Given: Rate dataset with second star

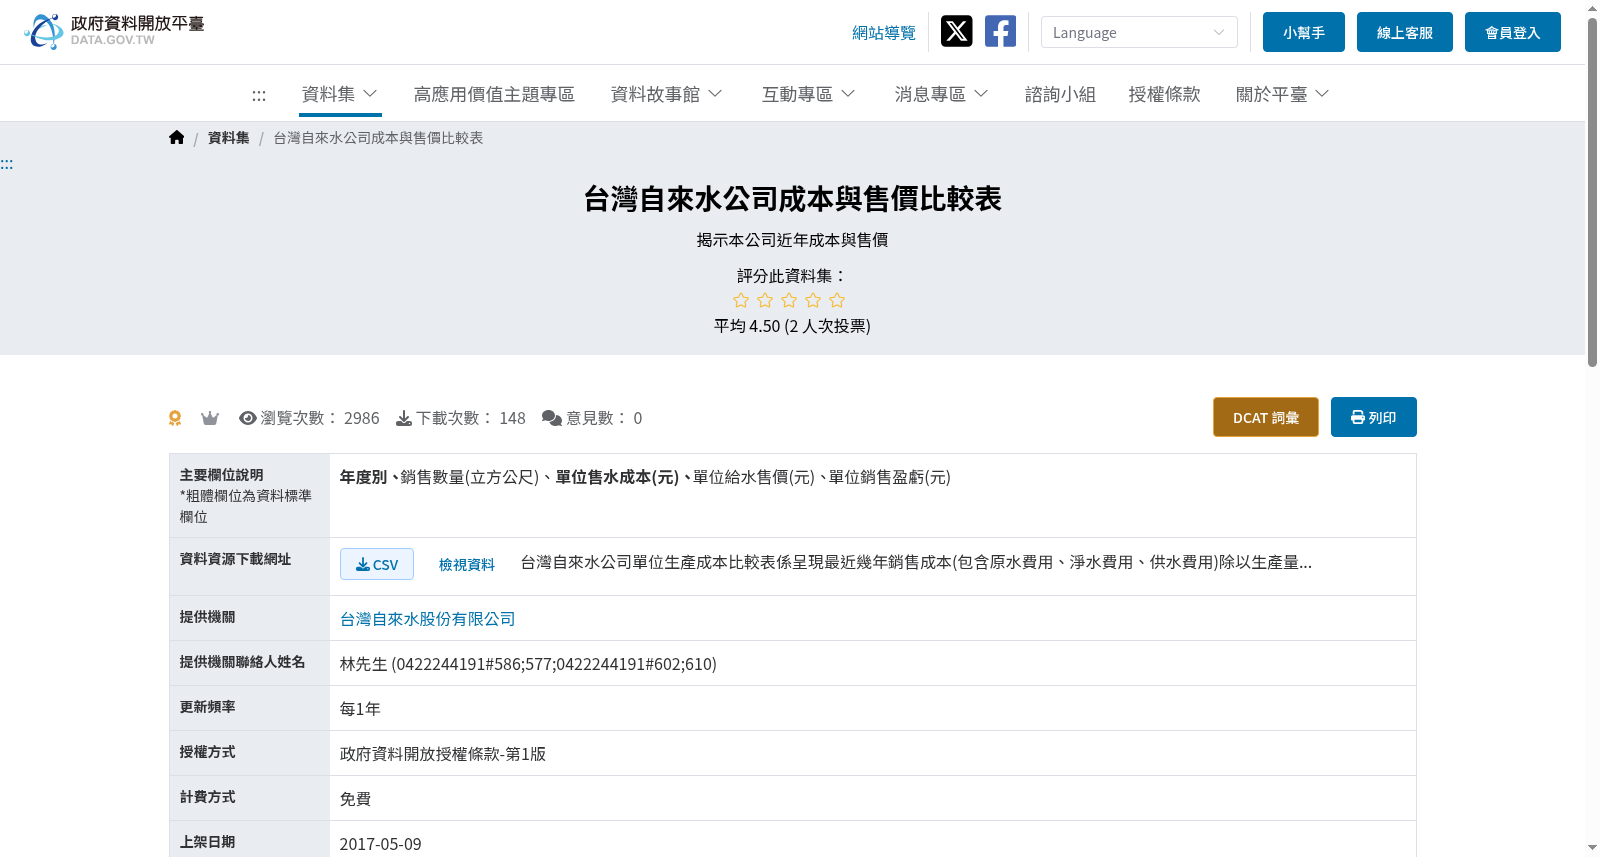Looking at the screenshot, I should tap(765, 300).
